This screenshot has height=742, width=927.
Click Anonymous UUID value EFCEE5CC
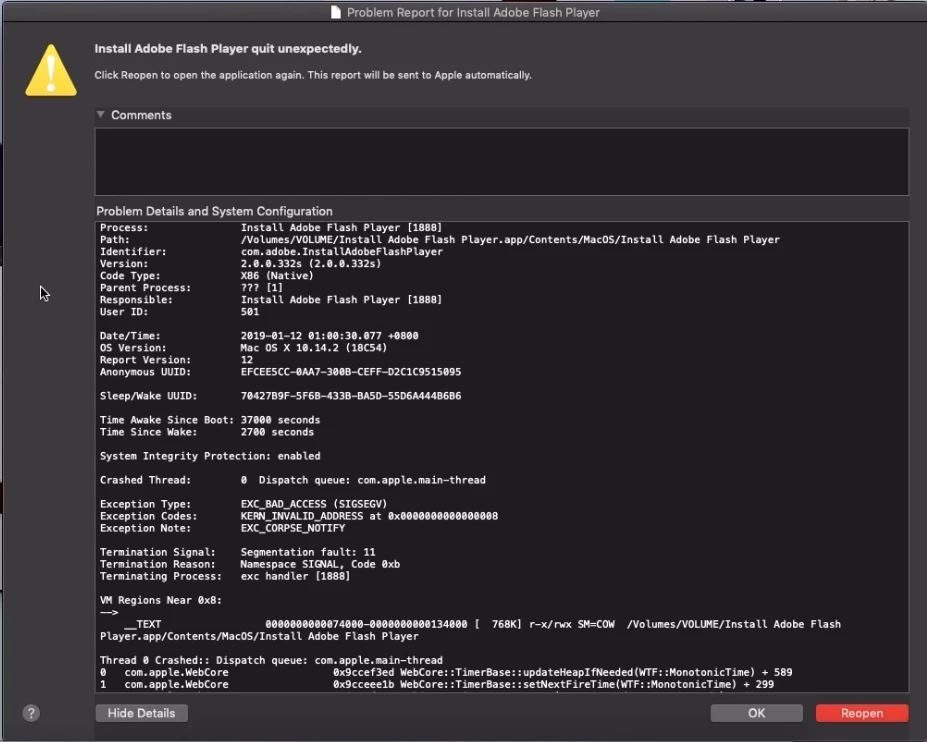coord(351,372)
